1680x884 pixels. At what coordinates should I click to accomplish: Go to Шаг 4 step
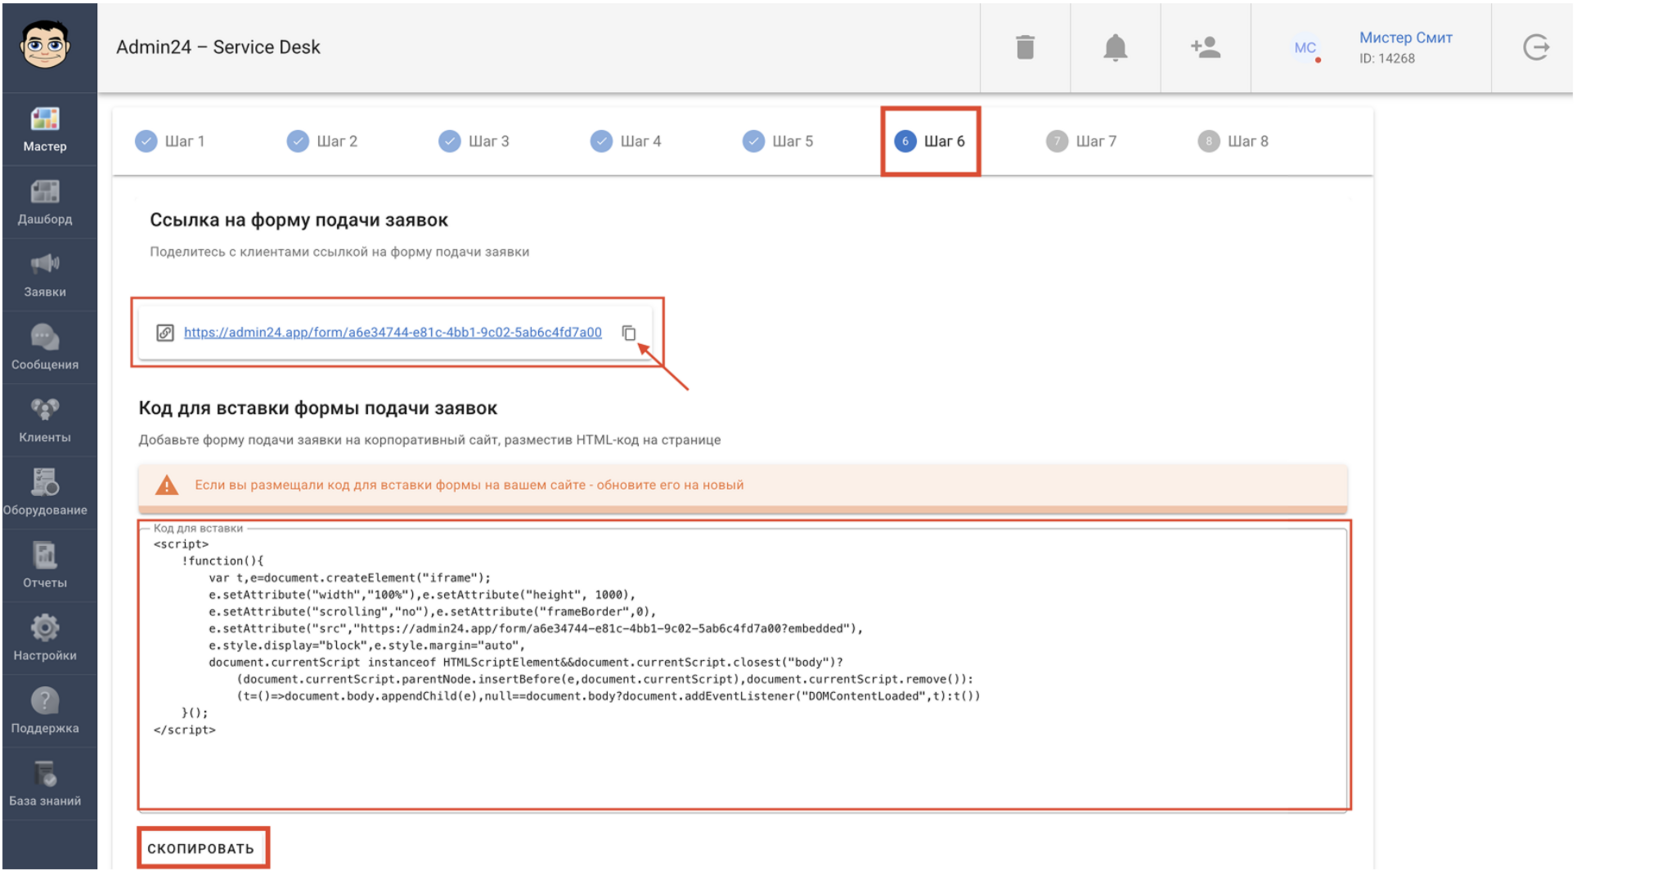pyautogui.click(x=627, y=141)
